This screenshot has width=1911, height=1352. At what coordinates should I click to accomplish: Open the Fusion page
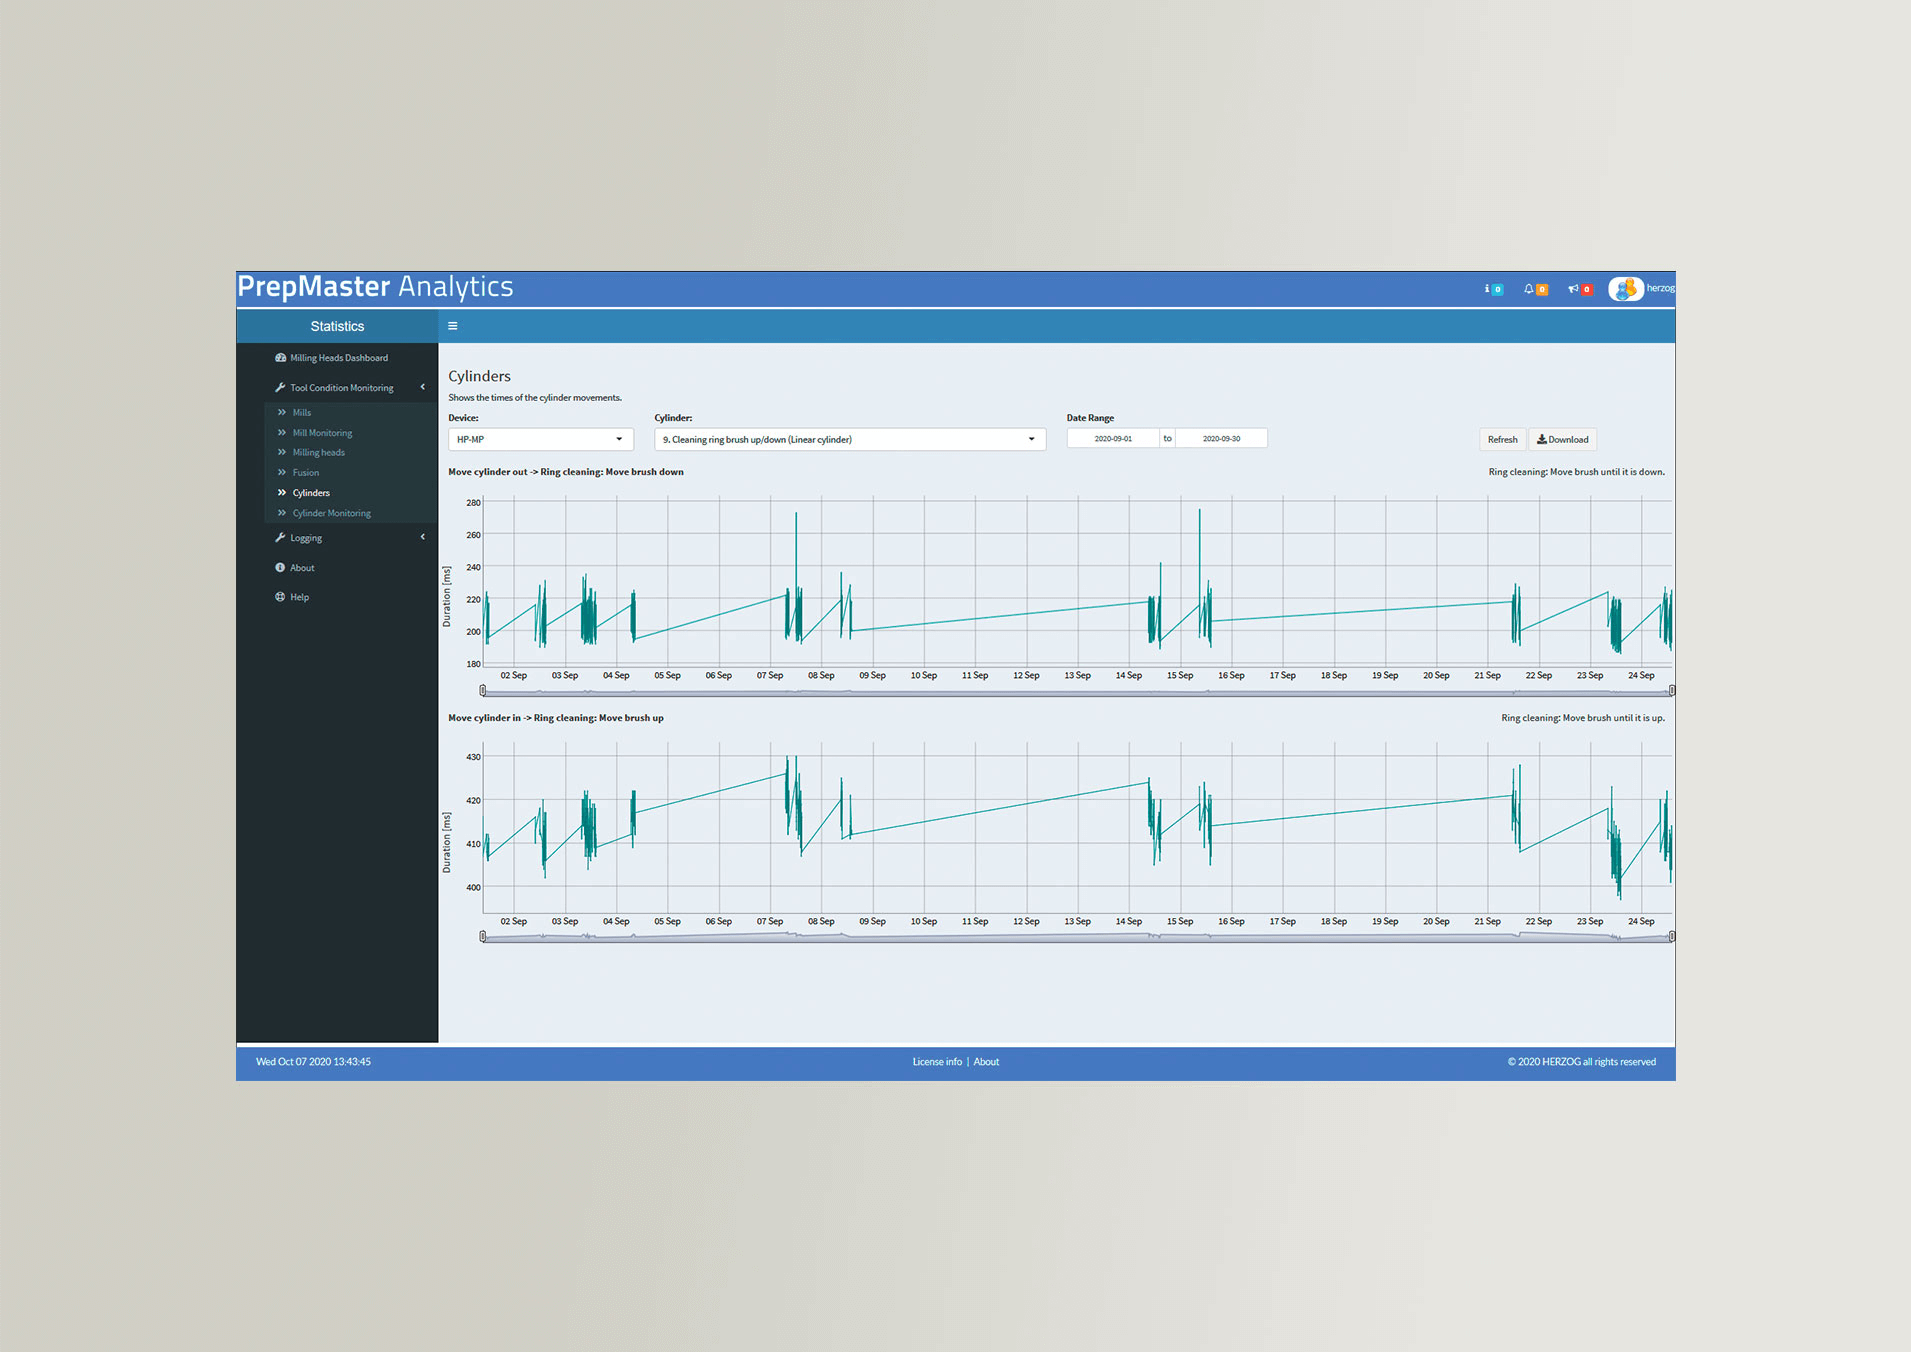pos(305,472)
